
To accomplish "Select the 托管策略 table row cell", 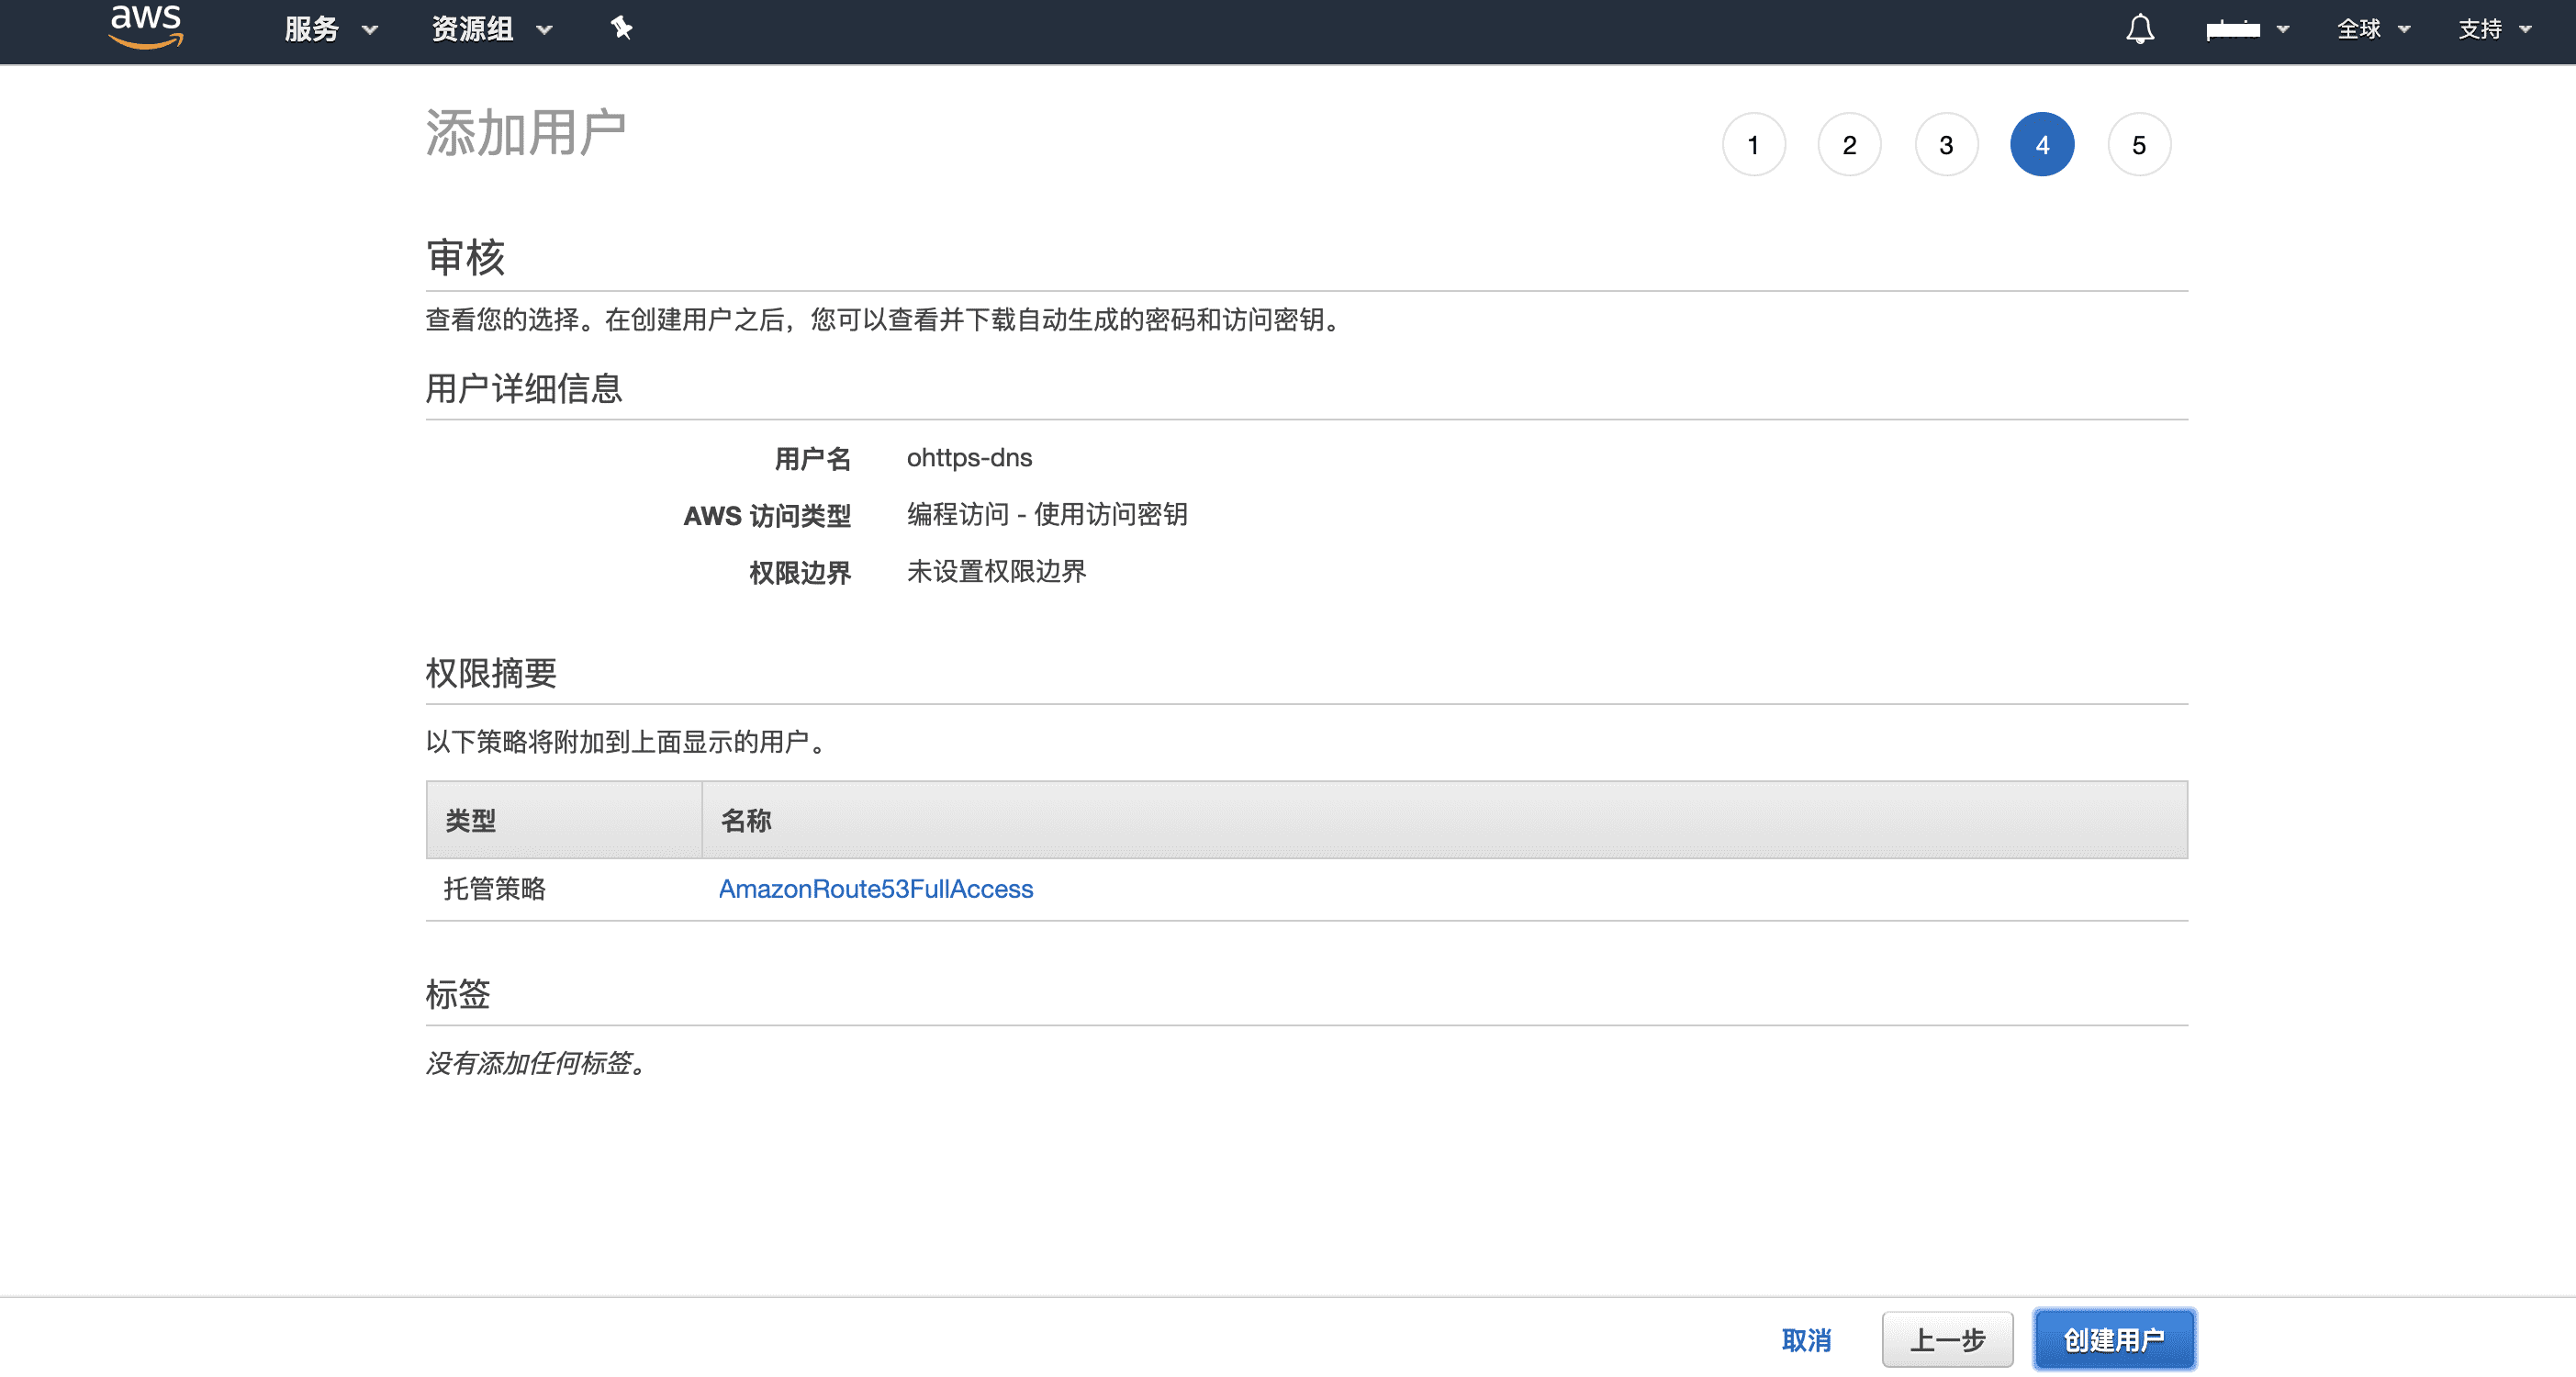I will pyautogui.click(x=495, y=889).
